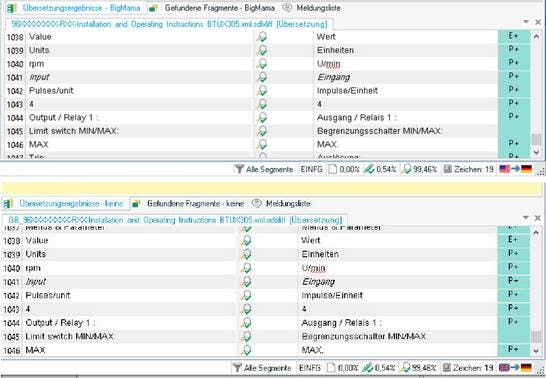This screenshot has height=378, width=546.
Task: Click status icon of lower segment 1039 Units
Action: click(x=246, y=254)
